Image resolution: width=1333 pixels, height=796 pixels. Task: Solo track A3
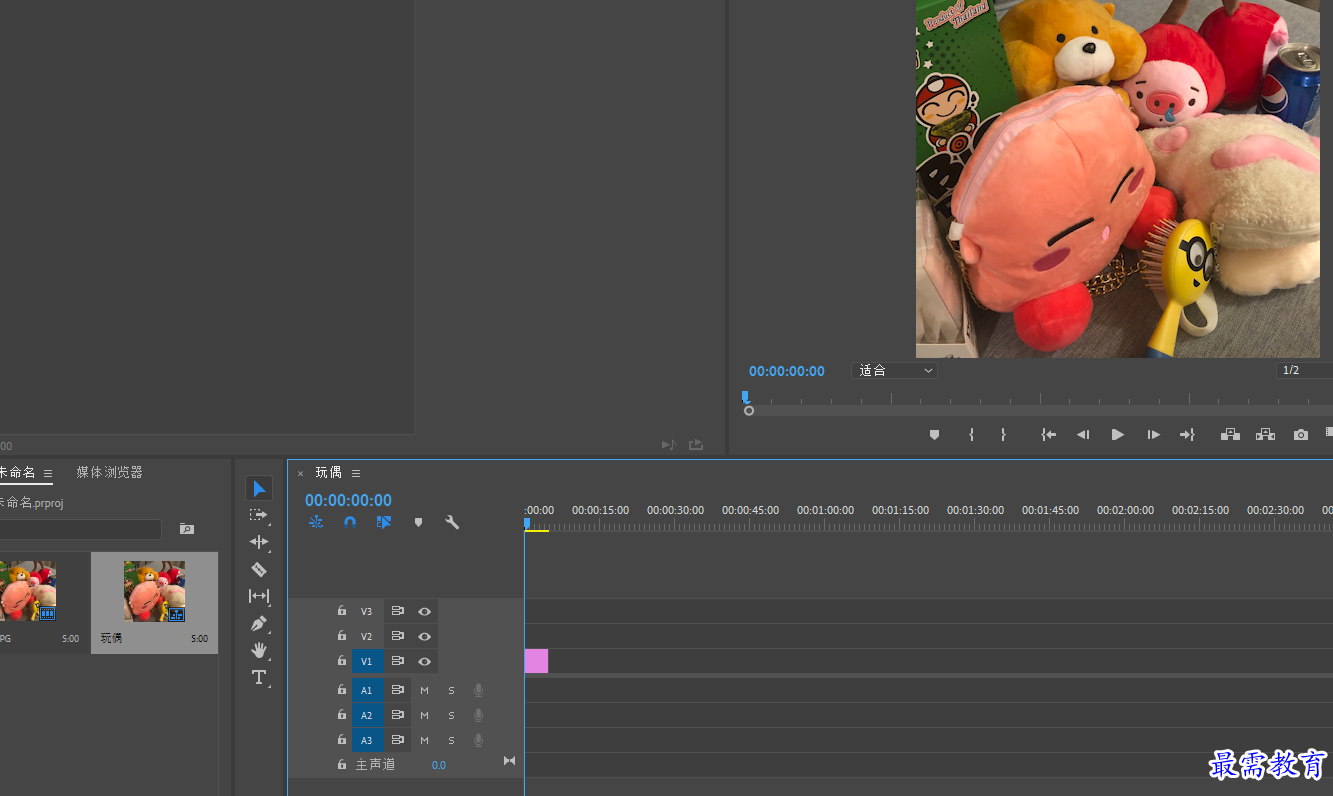pos(451,740)
